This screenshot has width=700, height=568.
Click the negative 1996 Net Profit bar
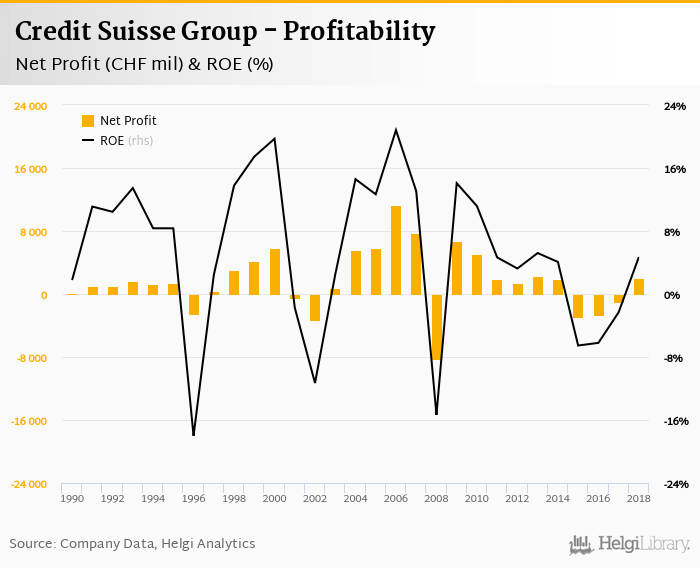(x=194, y=305)
